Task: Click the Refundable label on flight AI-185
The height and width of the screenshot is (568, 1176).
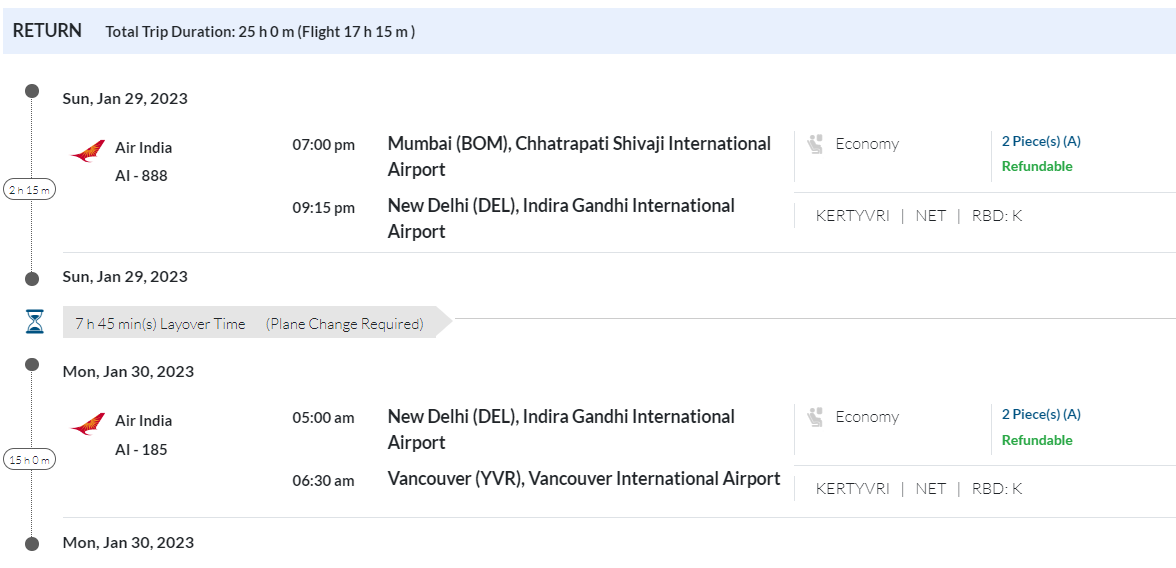Action: (1037, 440)
